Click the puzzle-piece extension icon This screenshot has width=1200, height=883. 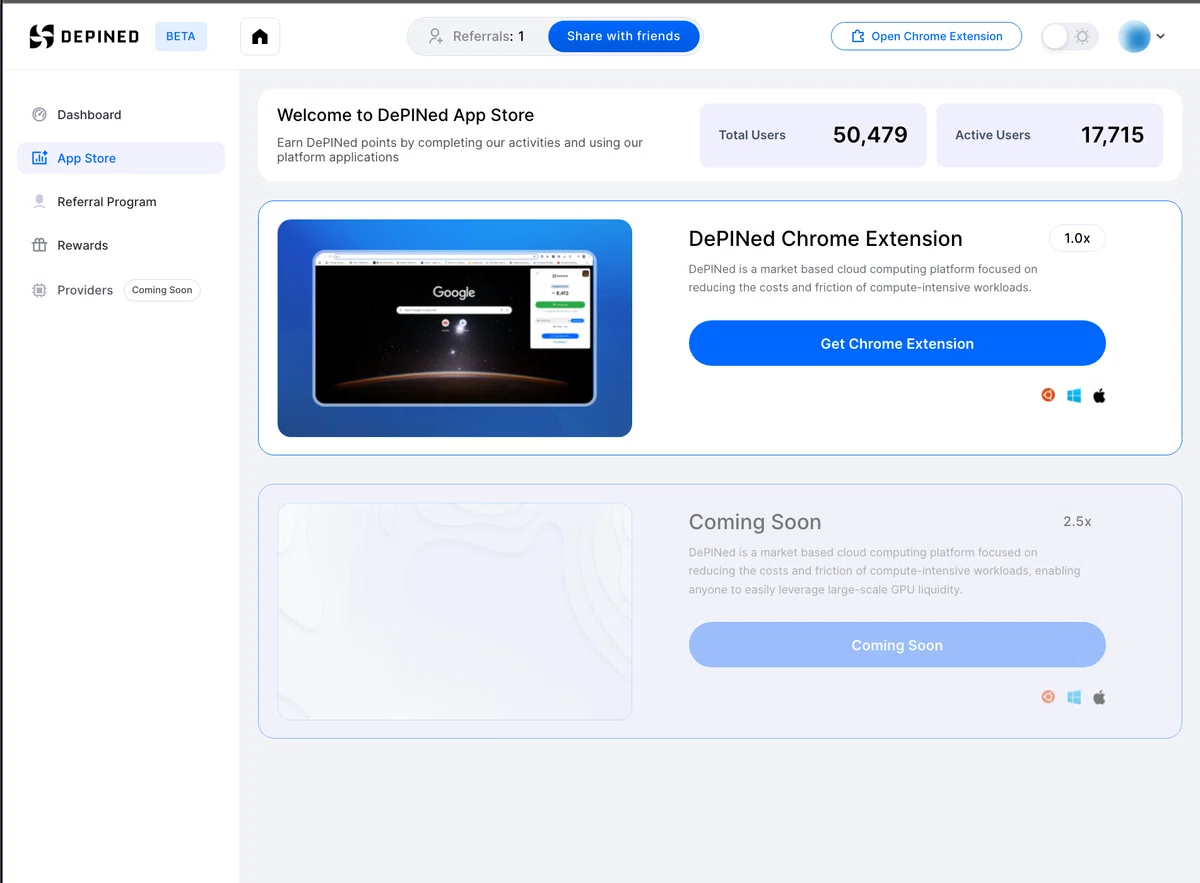pos(857,36)
